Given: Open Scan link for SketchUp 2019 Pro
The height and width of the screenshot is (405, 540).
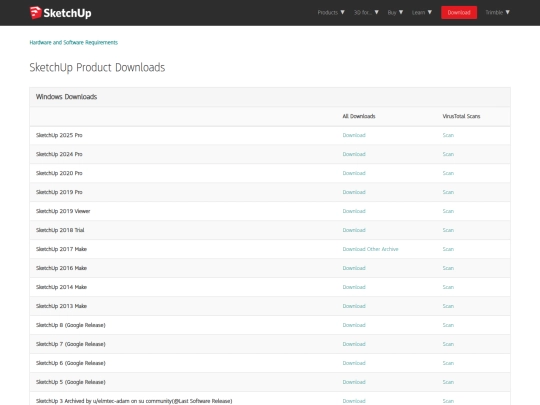Looking at the screenshot, I should (448, 192).
